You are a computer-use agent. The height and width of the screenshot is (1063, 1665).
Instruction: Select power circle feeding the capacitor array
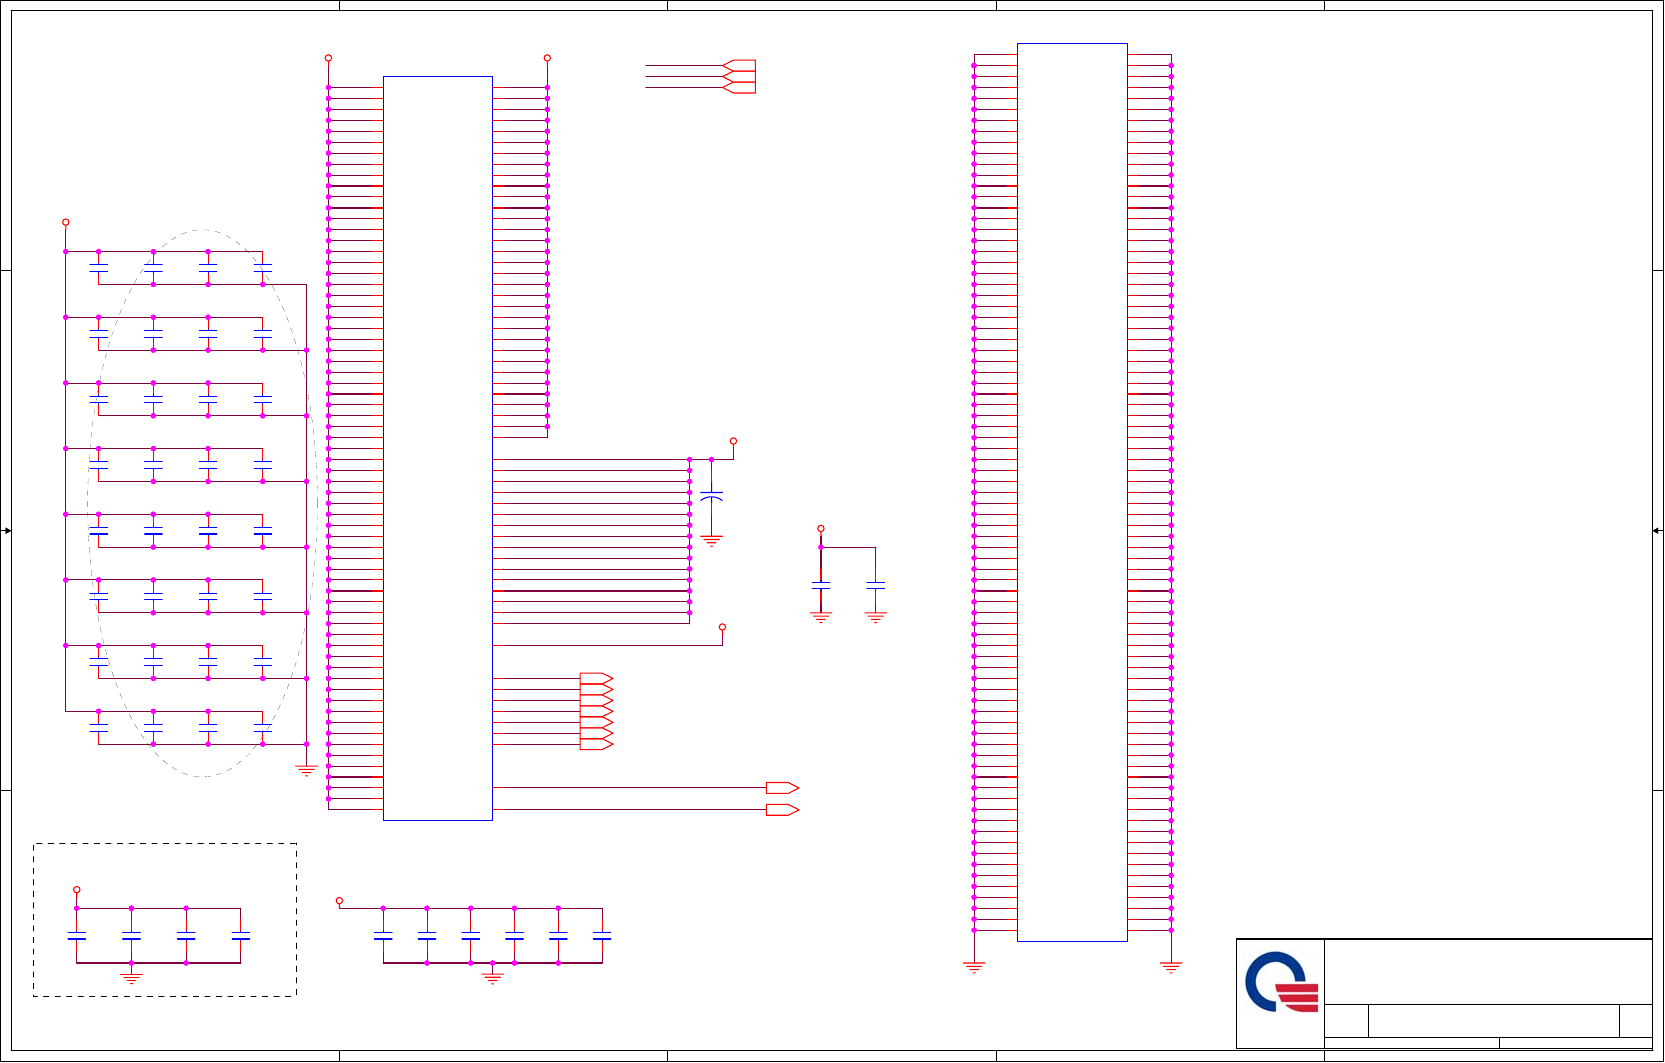click(x=66, y=222)
